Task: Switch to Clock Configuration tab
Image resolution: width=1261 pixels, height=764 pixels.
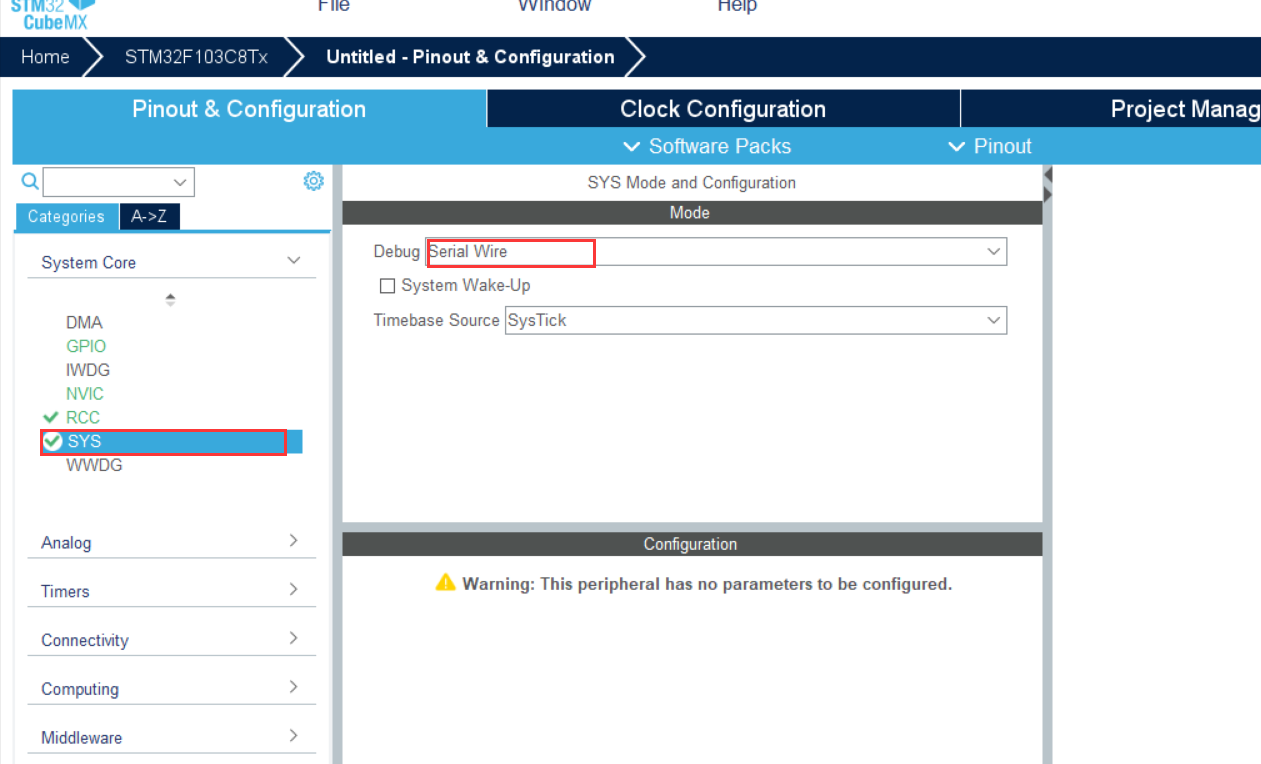Action: pos(723,109)
